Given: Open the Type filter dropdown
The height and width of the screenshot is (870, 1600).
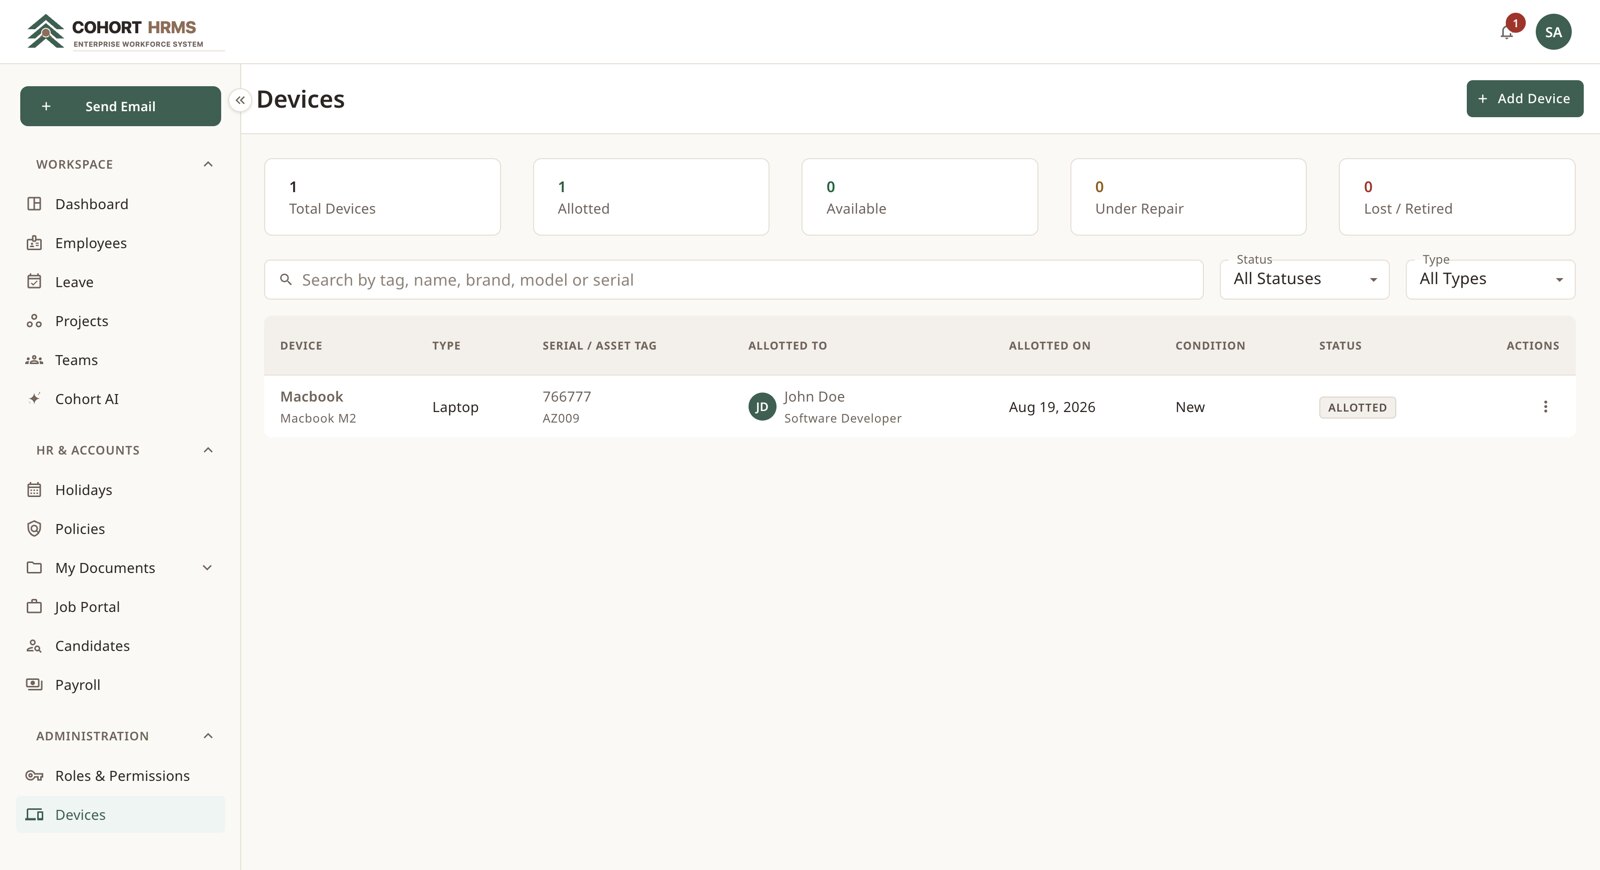Looking at the screenshot, I should coord(1490,279).
